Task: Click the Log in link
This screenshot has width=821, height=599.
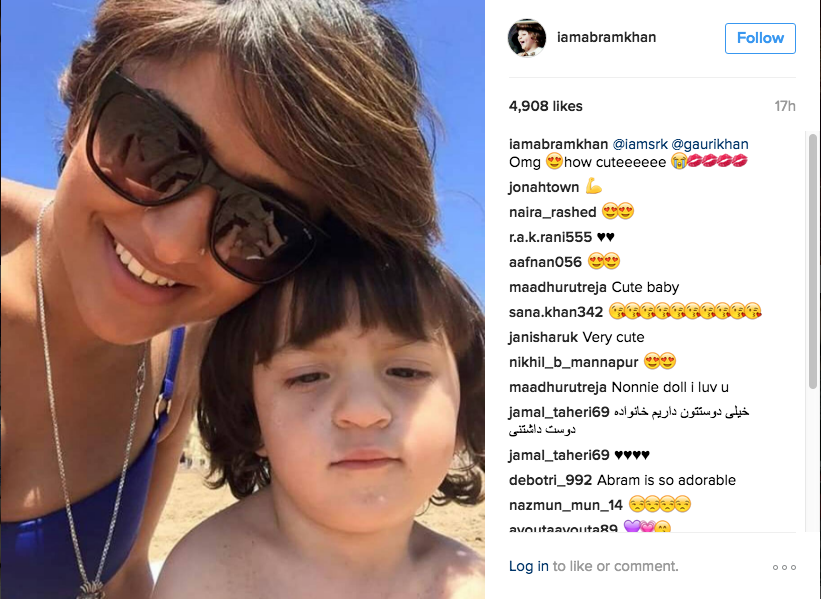Action: pyautogui.click(x=528, y=566)
